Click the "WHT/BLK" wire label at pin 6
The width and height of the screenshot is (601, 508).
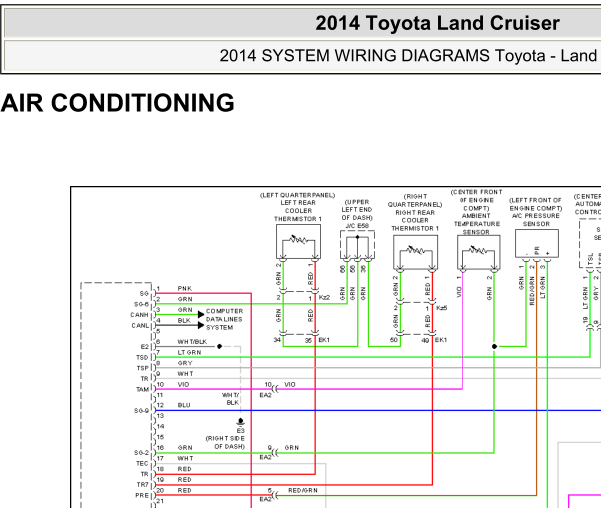click(x=192, y=342)
